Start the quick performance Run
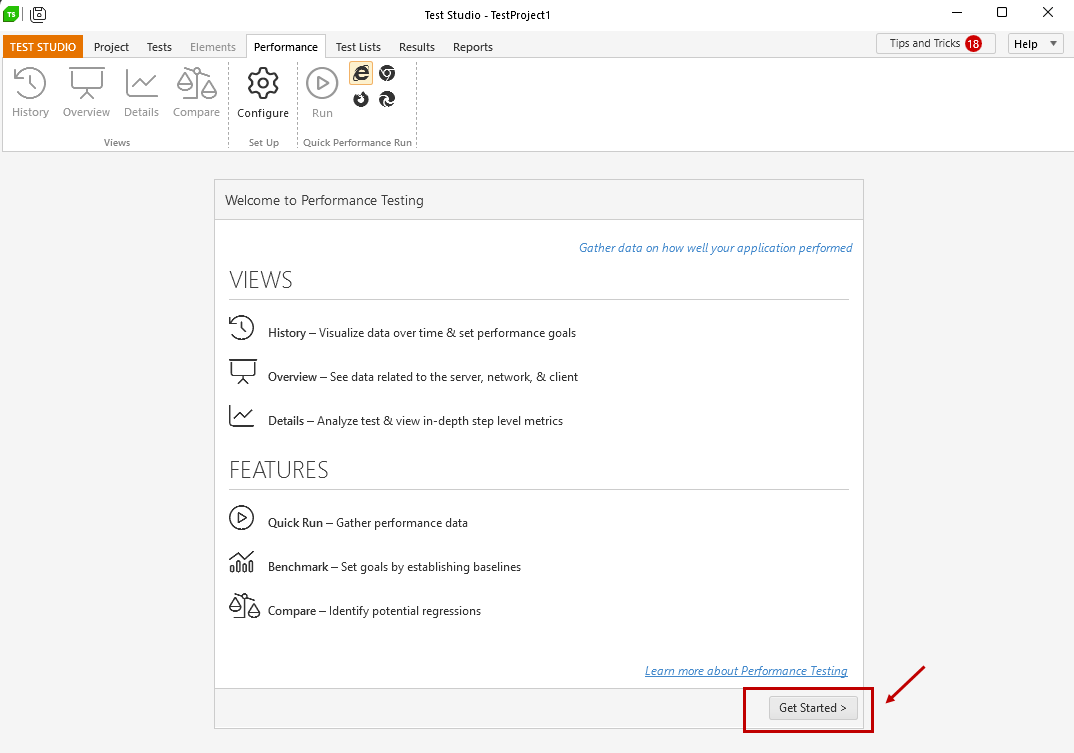The image size is (1074, 753). point(322,93)
